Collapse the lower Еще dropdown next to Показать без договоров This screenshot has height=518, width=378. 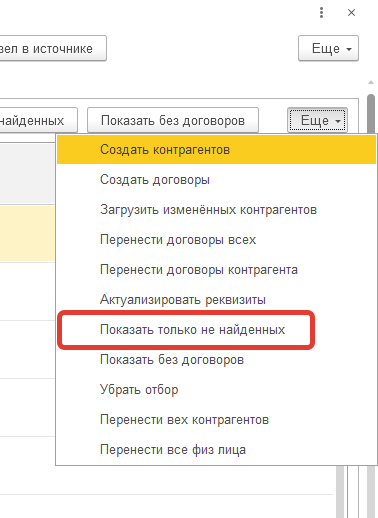(318, 120)
